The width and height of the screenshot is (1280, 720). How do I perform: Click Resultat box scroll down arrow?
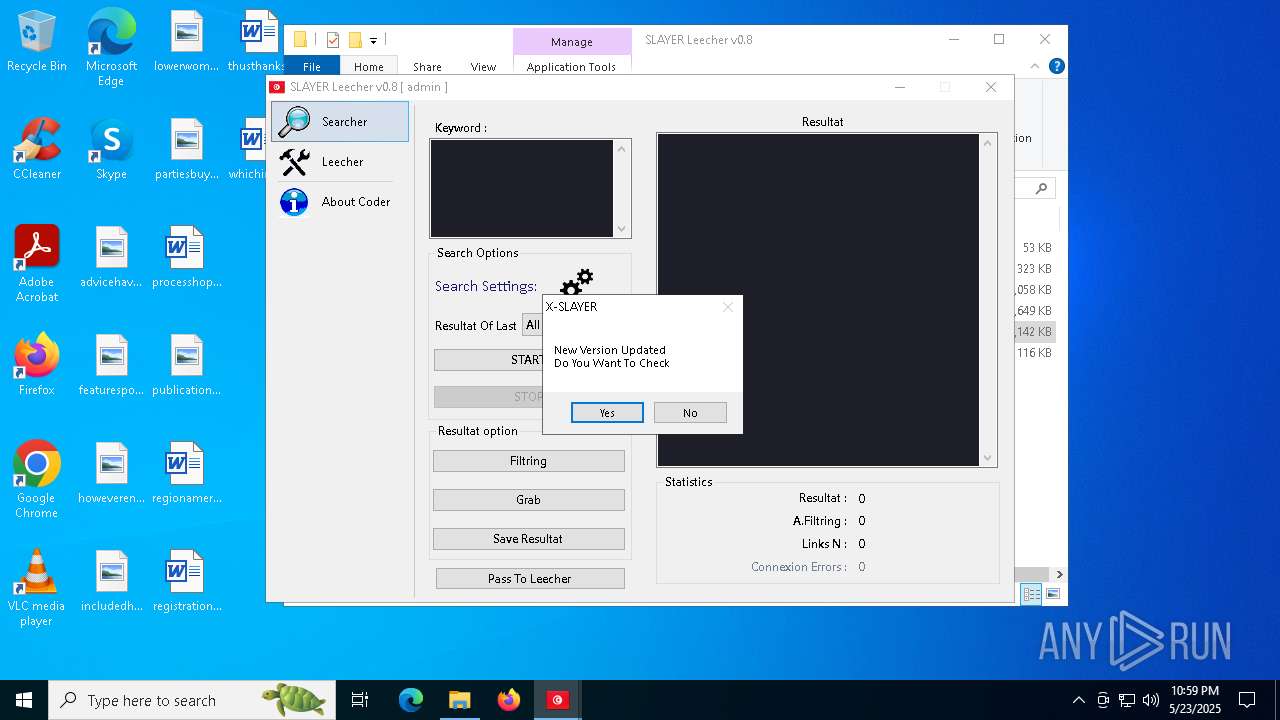[988, 458]
